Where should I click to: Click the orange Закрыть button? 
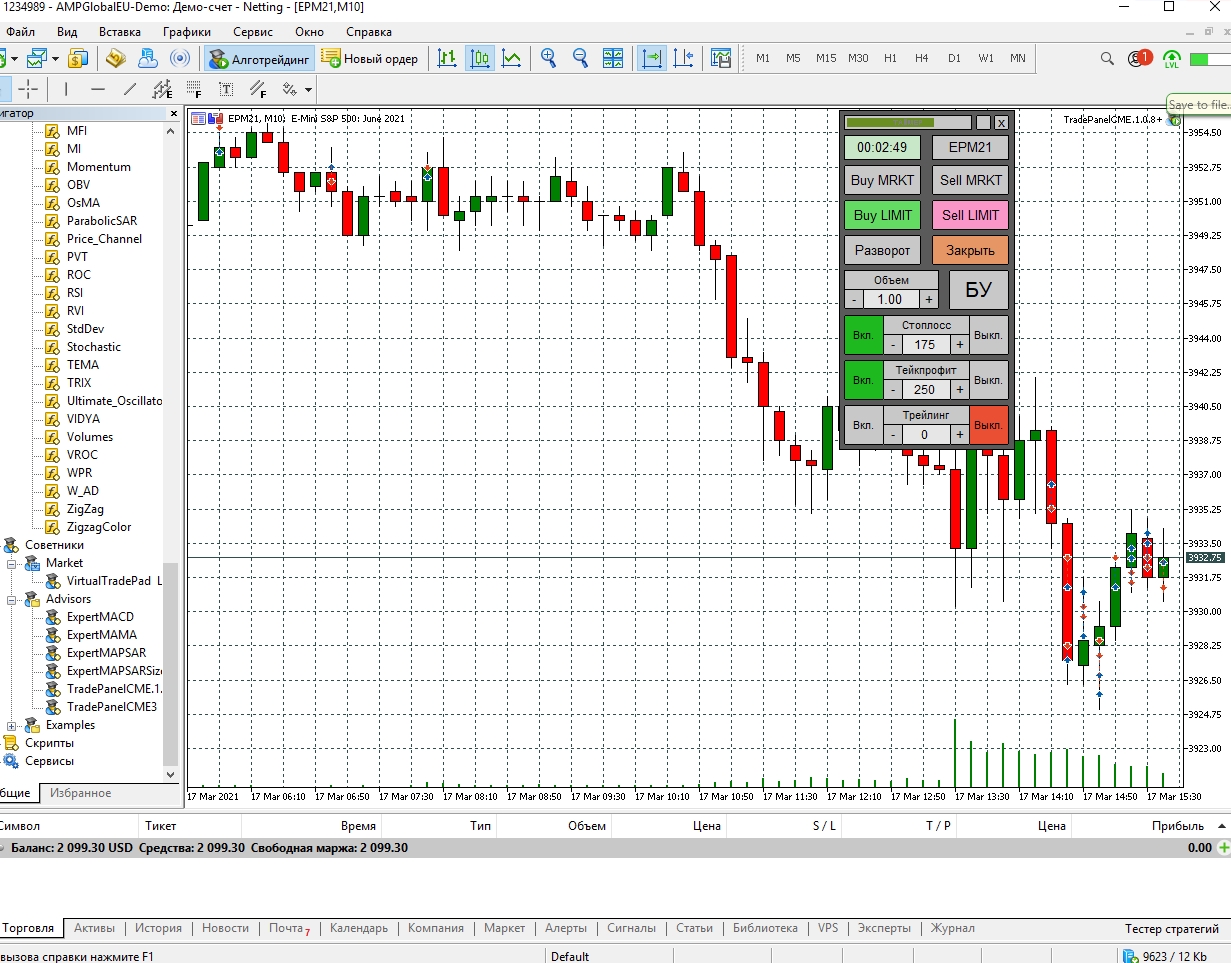pyautogui.click(x=971, y=250)
